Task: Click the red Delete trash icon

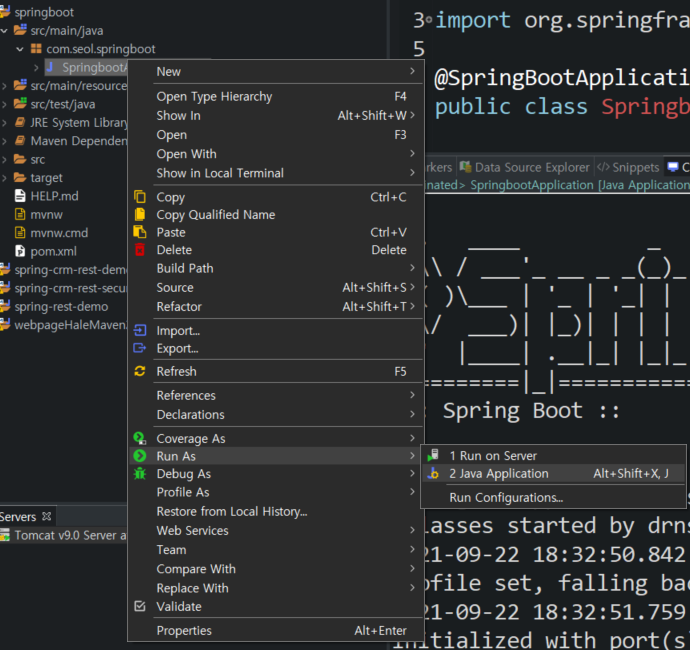Action: [139, 250]
